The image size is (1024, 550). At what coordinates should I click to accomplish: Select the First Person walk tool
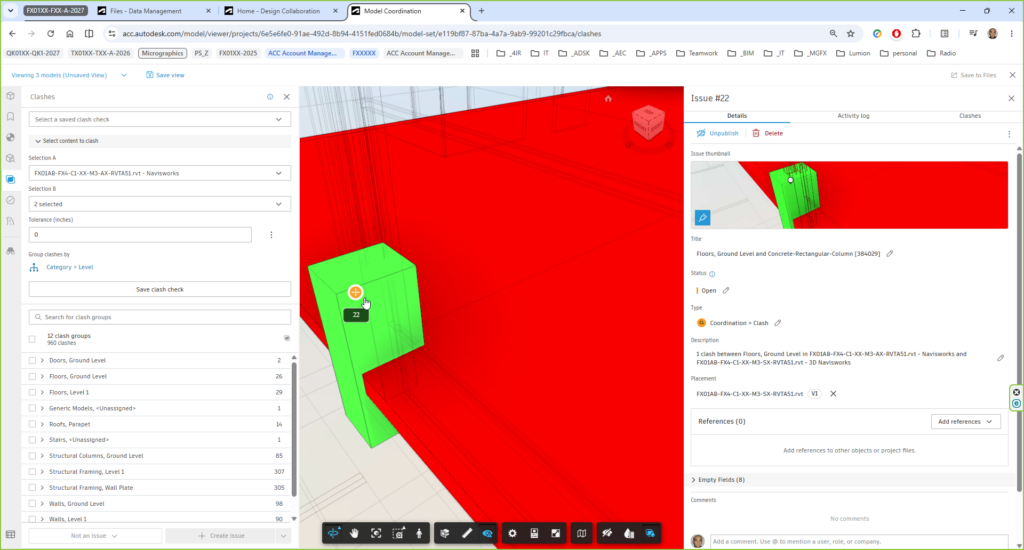(x=419, y=534)
